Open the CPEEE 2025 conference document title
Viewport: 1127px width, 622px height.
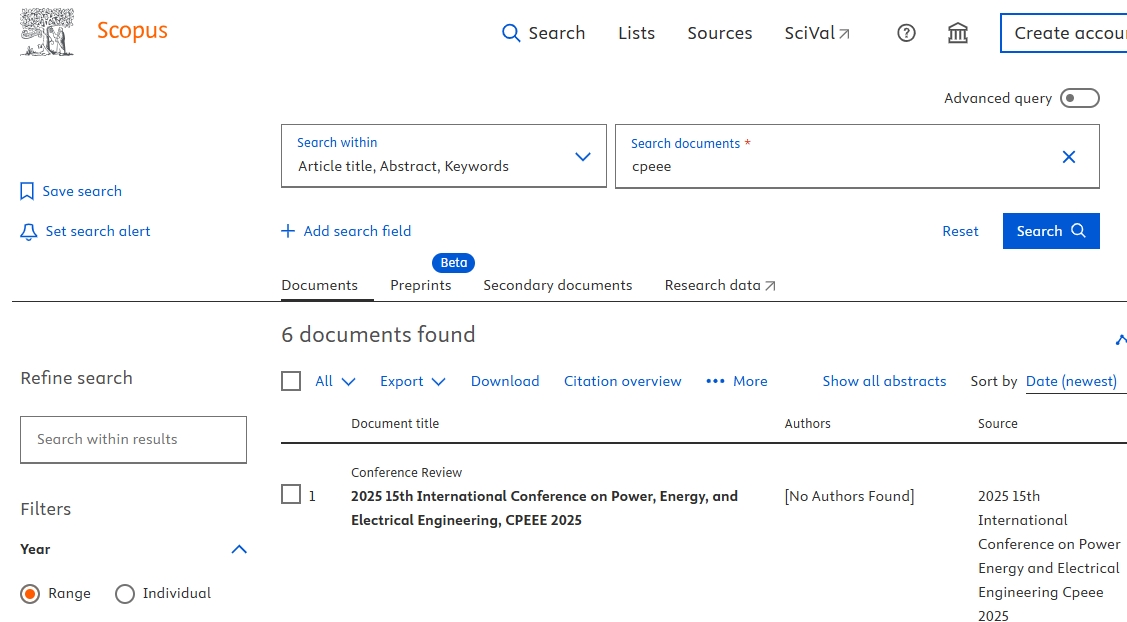(x=544, y=508)
